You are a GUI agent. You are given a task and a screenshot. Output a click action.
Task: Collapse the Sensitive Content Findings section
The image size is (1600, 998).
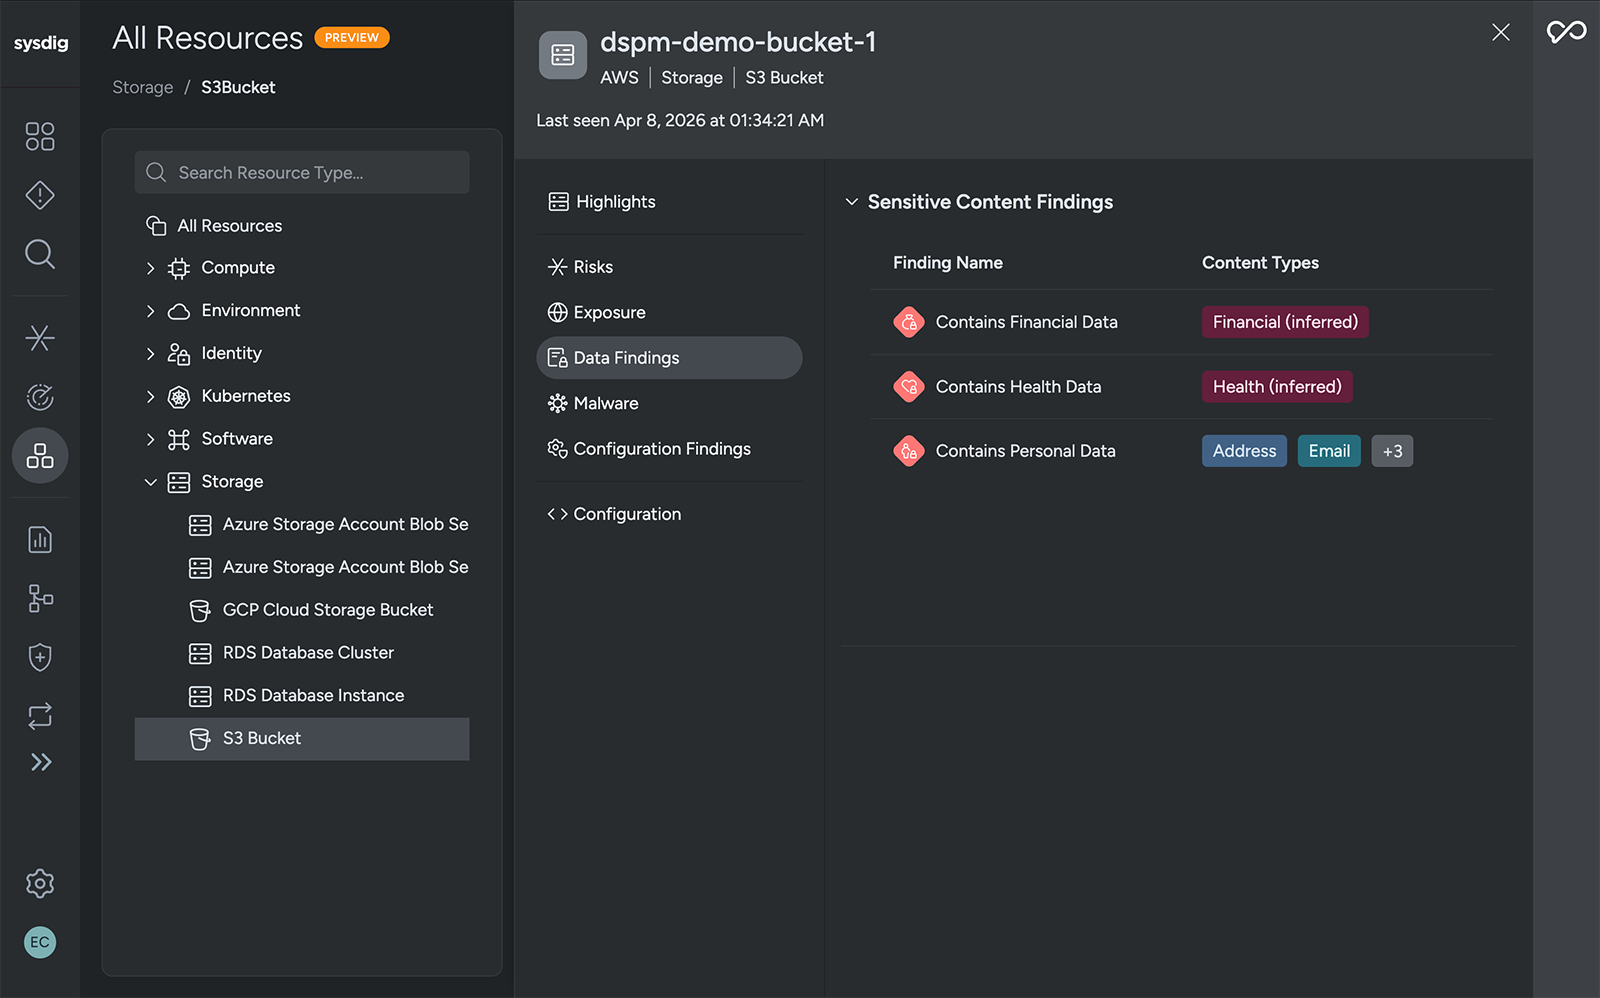(x=852, y=202)
